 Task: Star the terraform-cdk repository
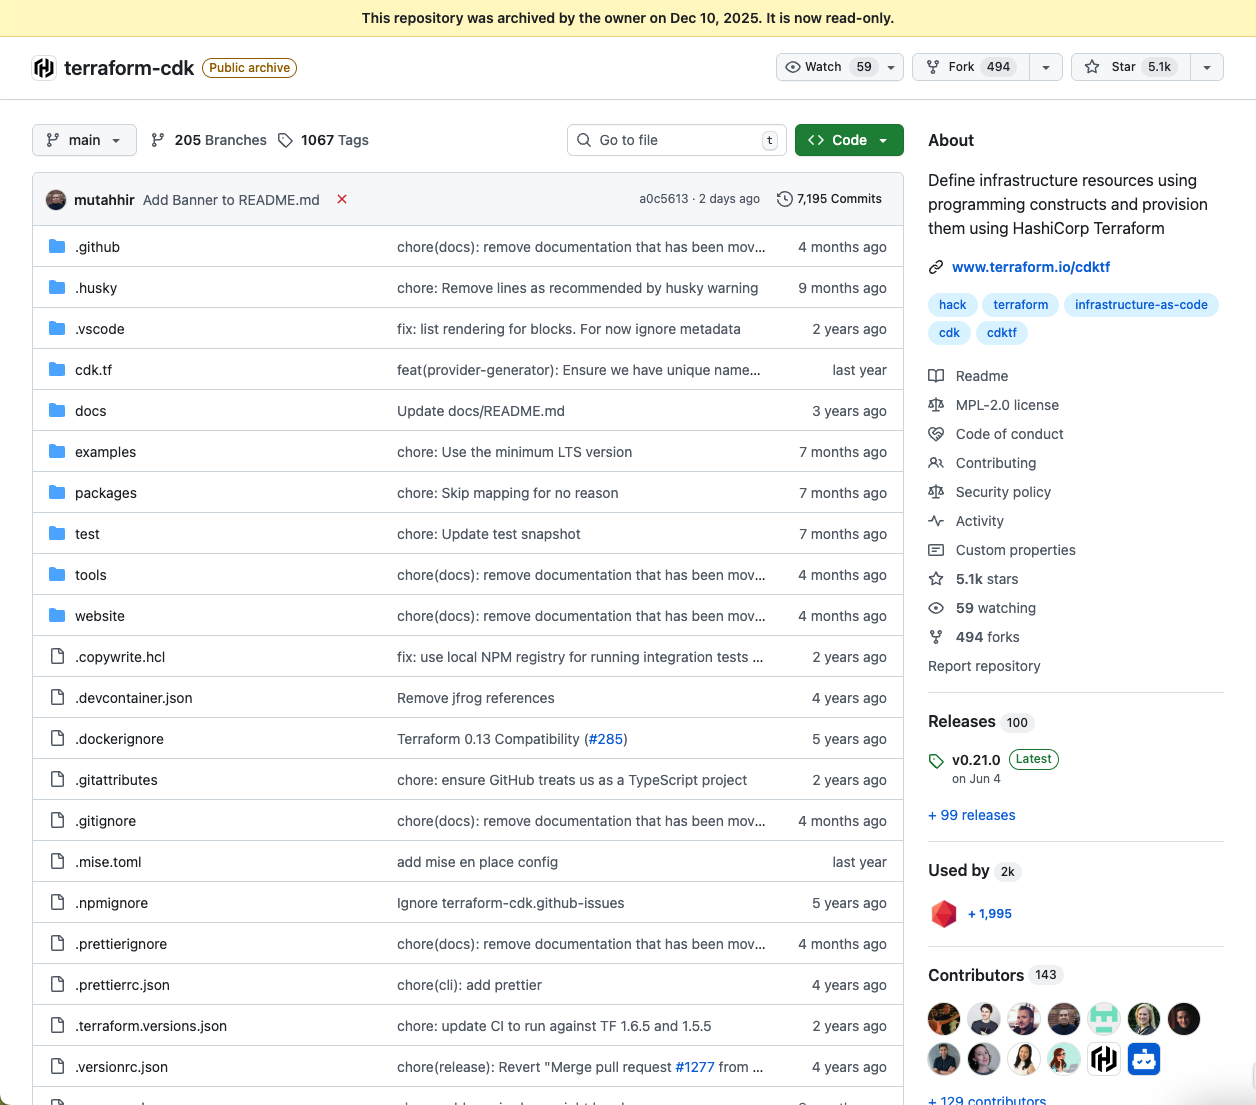pyautogui.click(x=1131, y=67)
